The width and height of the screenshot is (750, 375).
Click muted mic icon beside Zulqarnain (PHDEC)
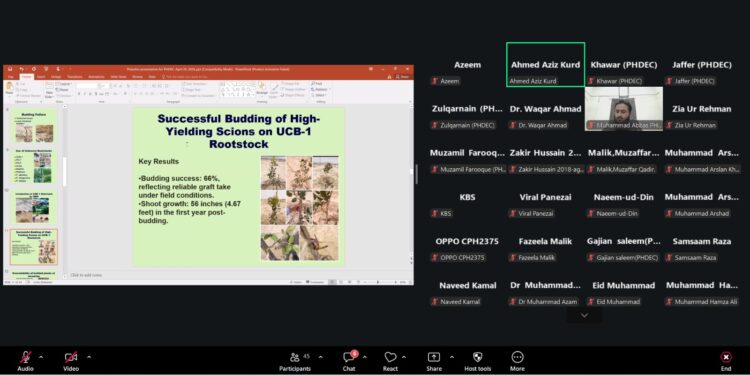pyautogui.click(x=435, y=125)
